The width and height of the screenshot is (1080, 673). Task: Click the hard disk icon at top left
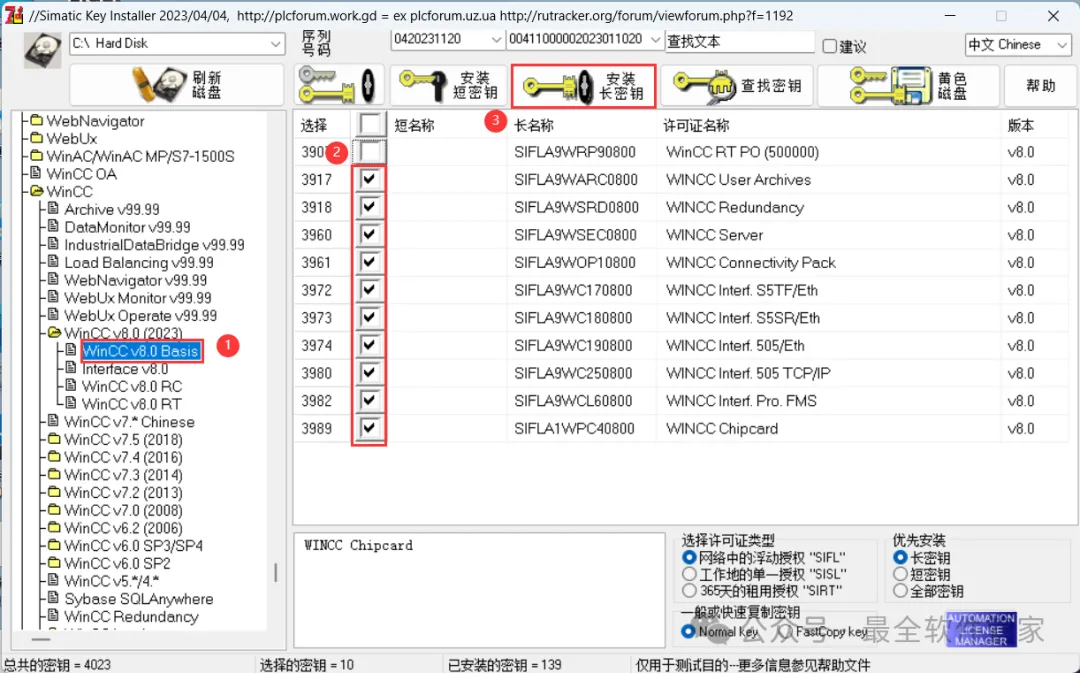(42, 50)
